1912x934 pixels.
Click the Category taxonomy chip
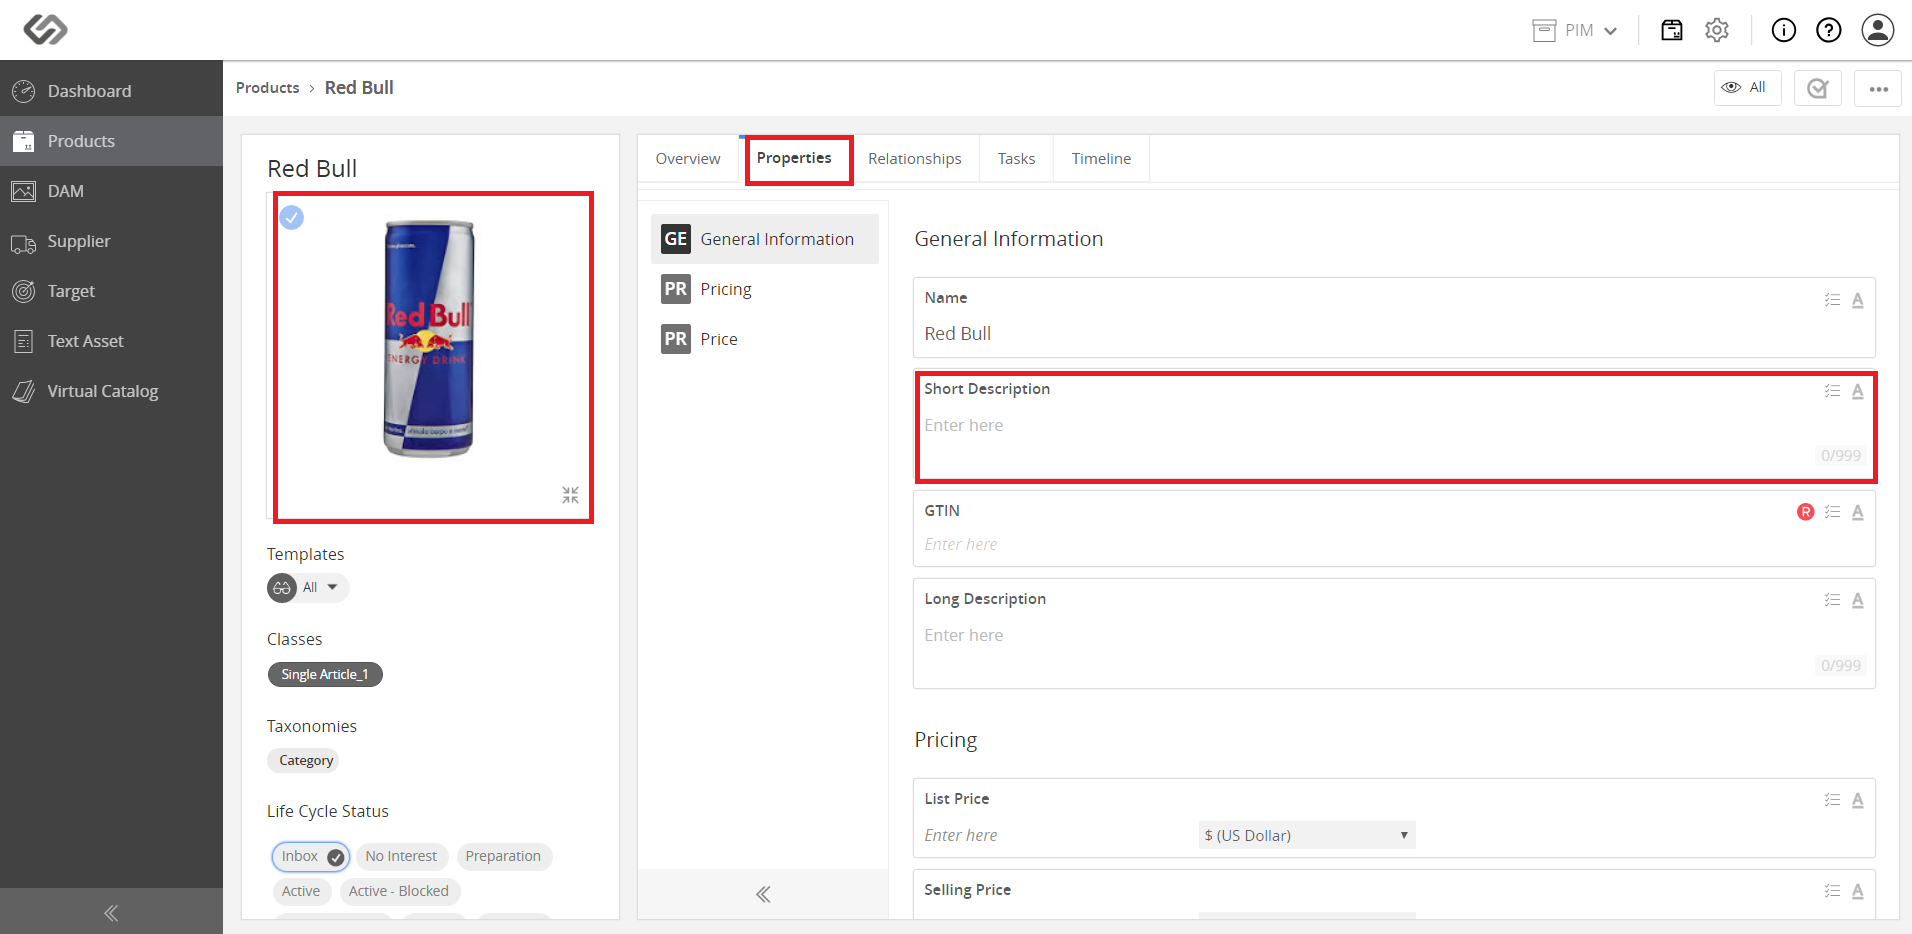pos(304,761)
